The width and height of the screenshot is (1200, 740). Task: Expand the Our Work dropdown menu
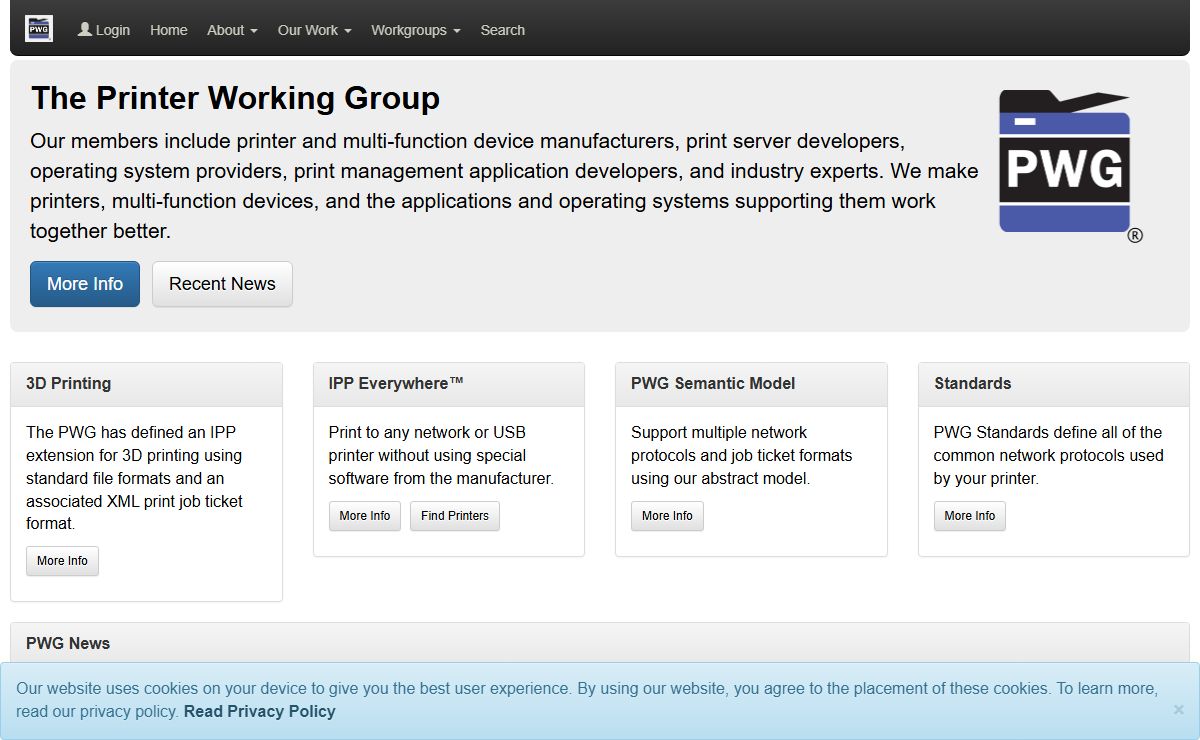point(315,30)
